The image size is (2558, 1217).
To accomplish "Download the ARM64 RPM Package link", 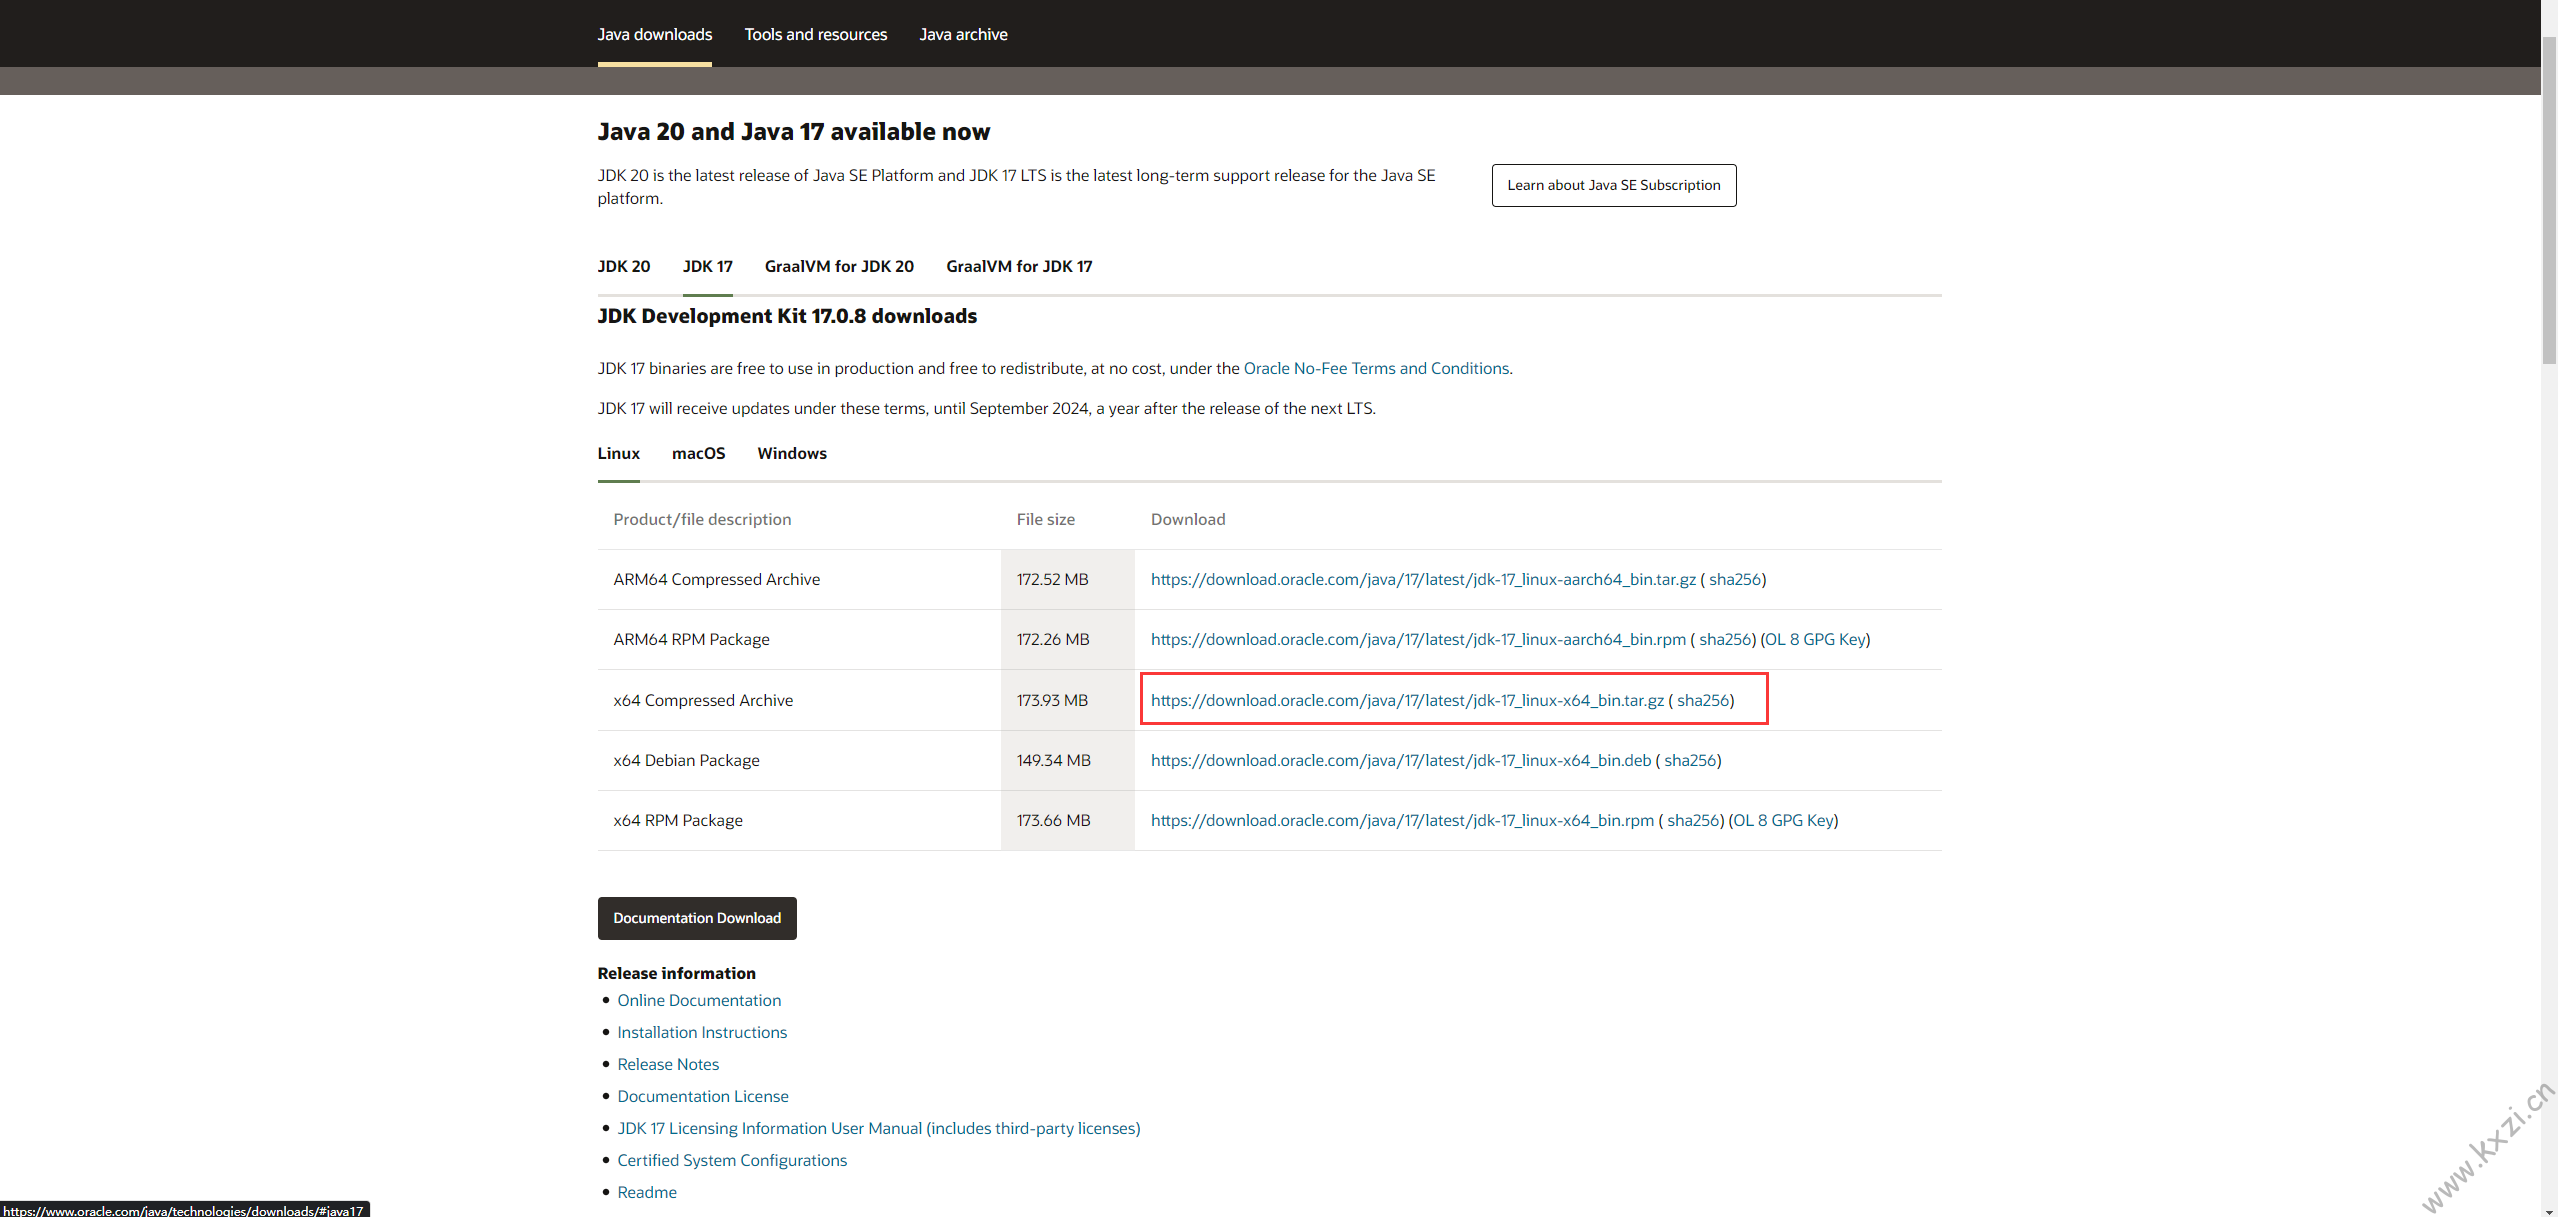I will click(1417, 639).
